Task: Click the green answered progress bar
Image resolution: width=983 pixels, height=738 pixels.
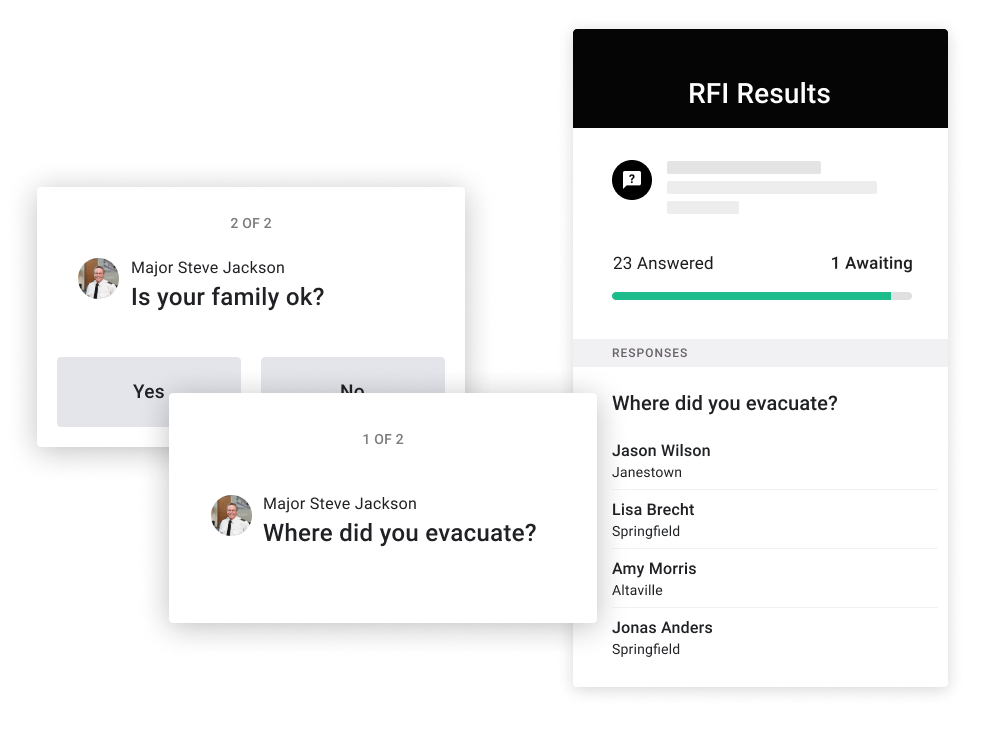Action: pyautogui.click(x=751, y=296)
